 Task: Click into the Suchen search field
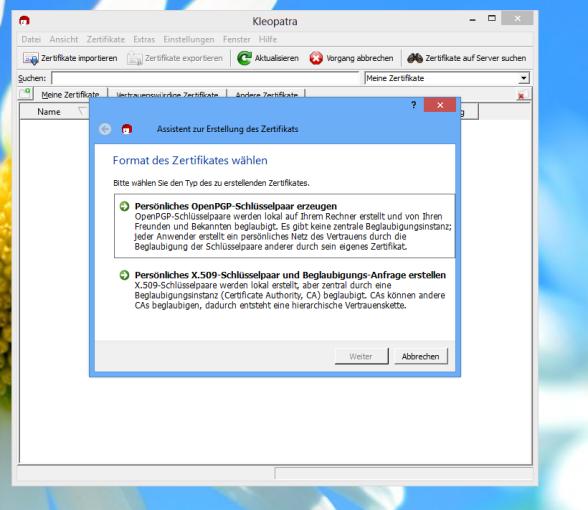pyautogui.click(x=206, y=78)
